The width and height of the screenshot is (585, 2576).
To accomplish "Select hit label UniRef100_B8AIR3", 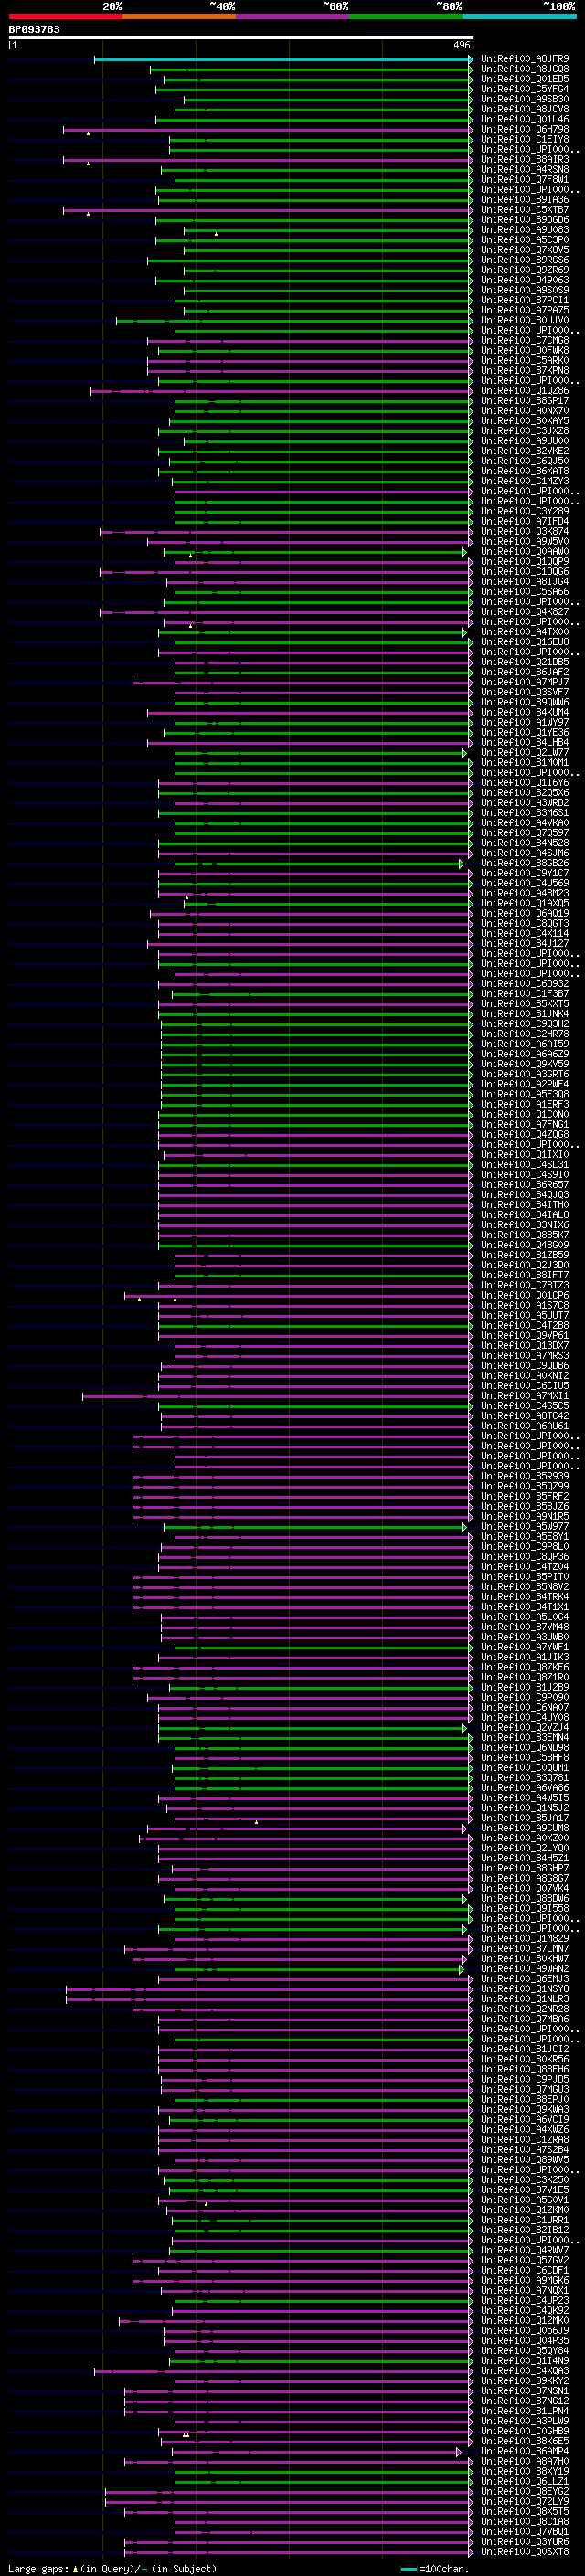I will tap(525, 159).
